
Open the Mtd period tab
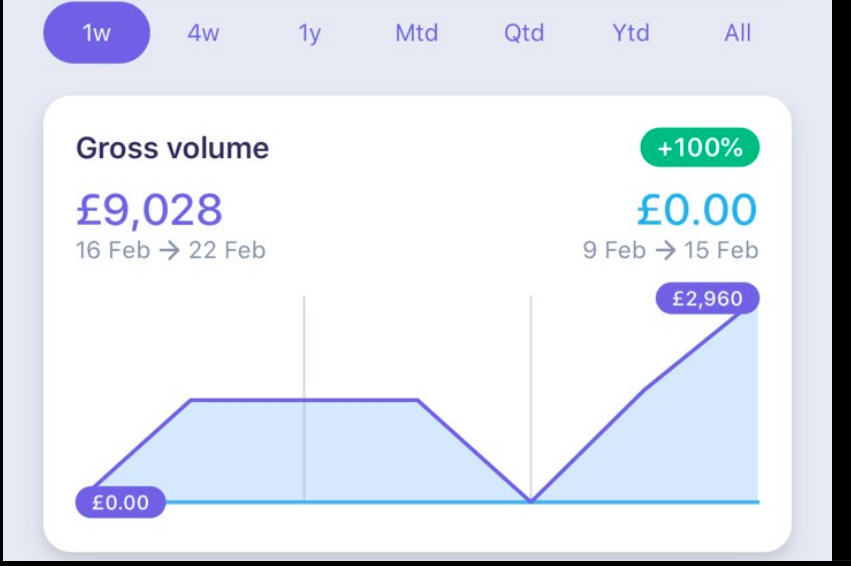coord(417,33)
